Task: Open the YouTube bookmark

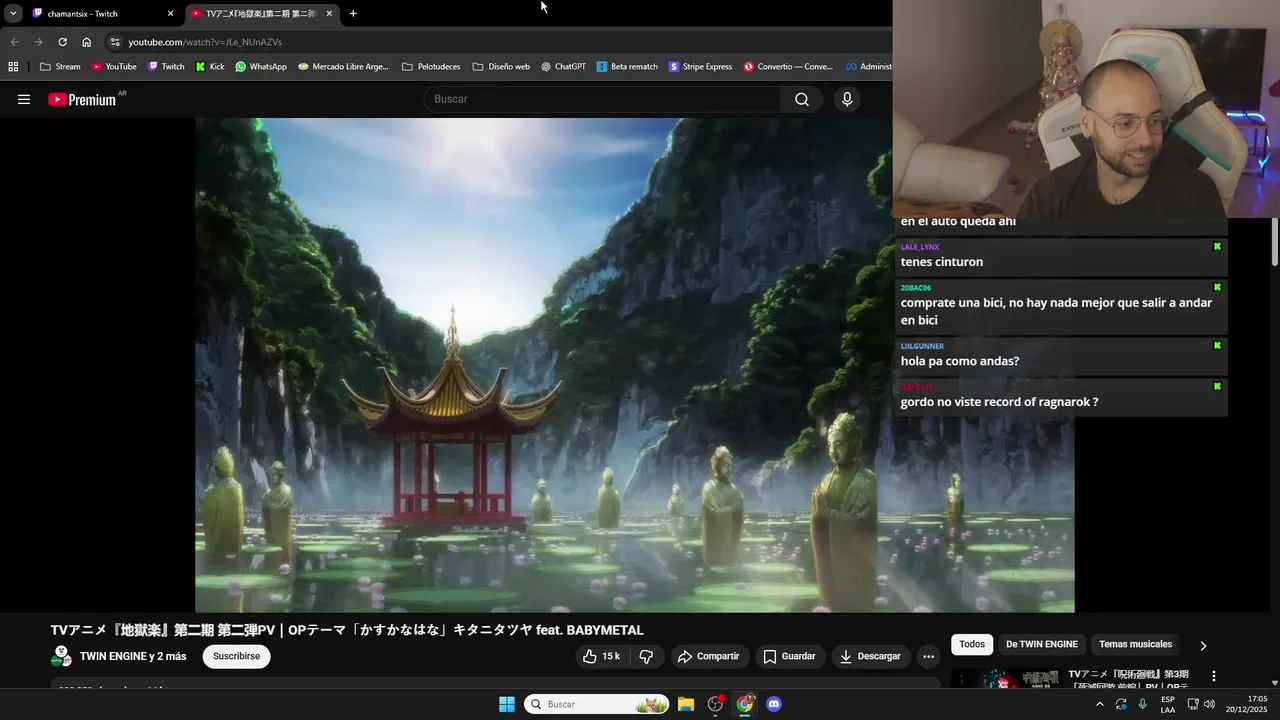Action: [x=114, y=67]
